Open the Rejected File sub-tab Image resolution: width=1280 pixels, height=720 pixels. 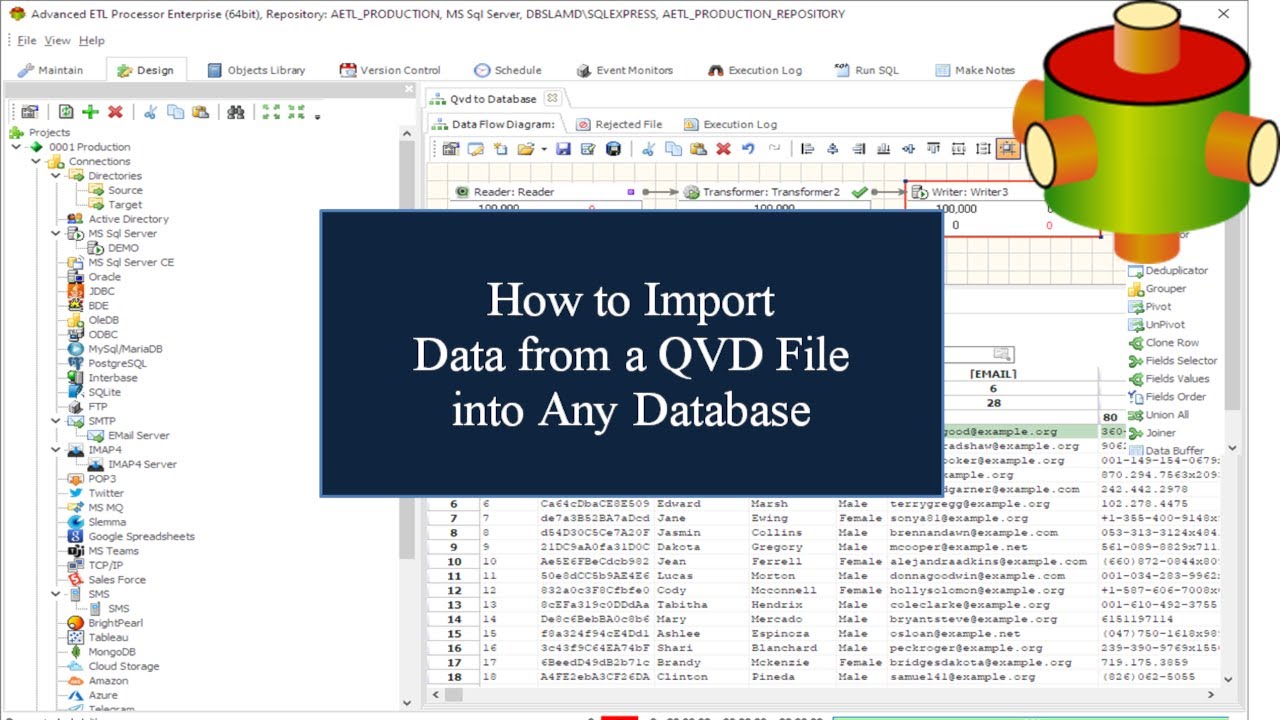coord(619,124)
